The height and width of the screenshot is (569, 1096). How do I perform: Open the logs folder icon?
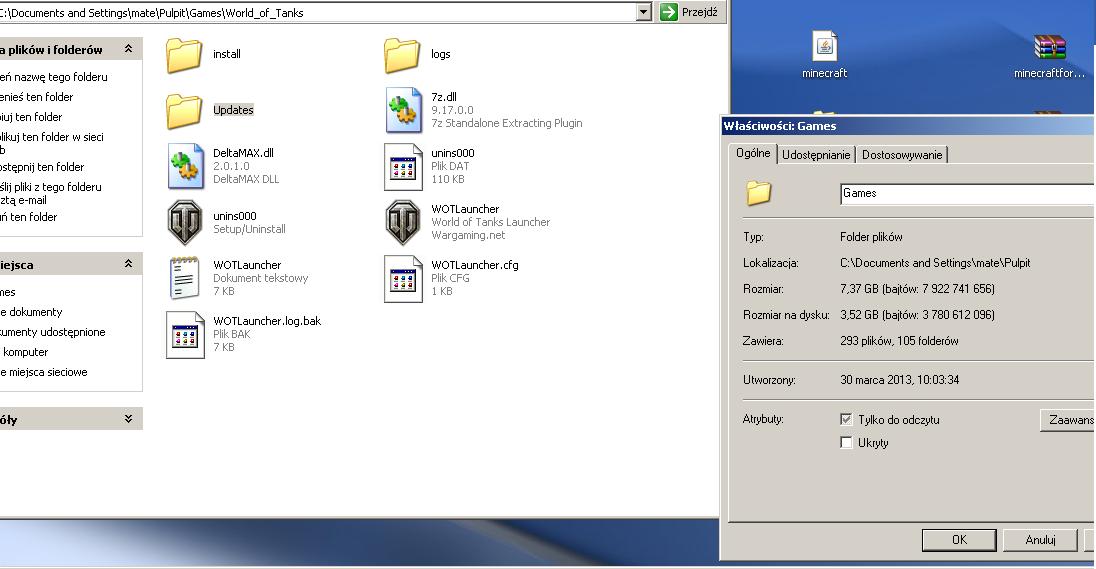click(402, 55)
